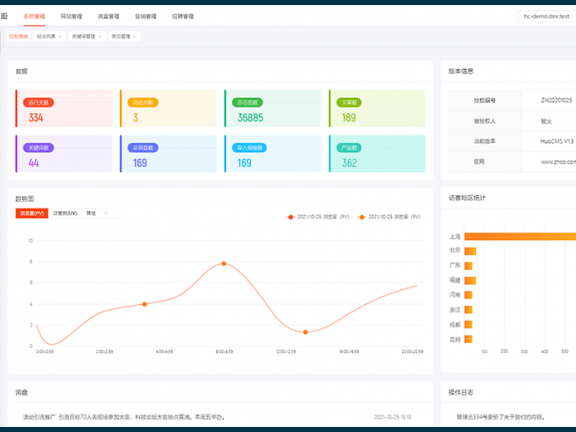Click the 总询盘数 indigo badge

[x=143, y=148]
